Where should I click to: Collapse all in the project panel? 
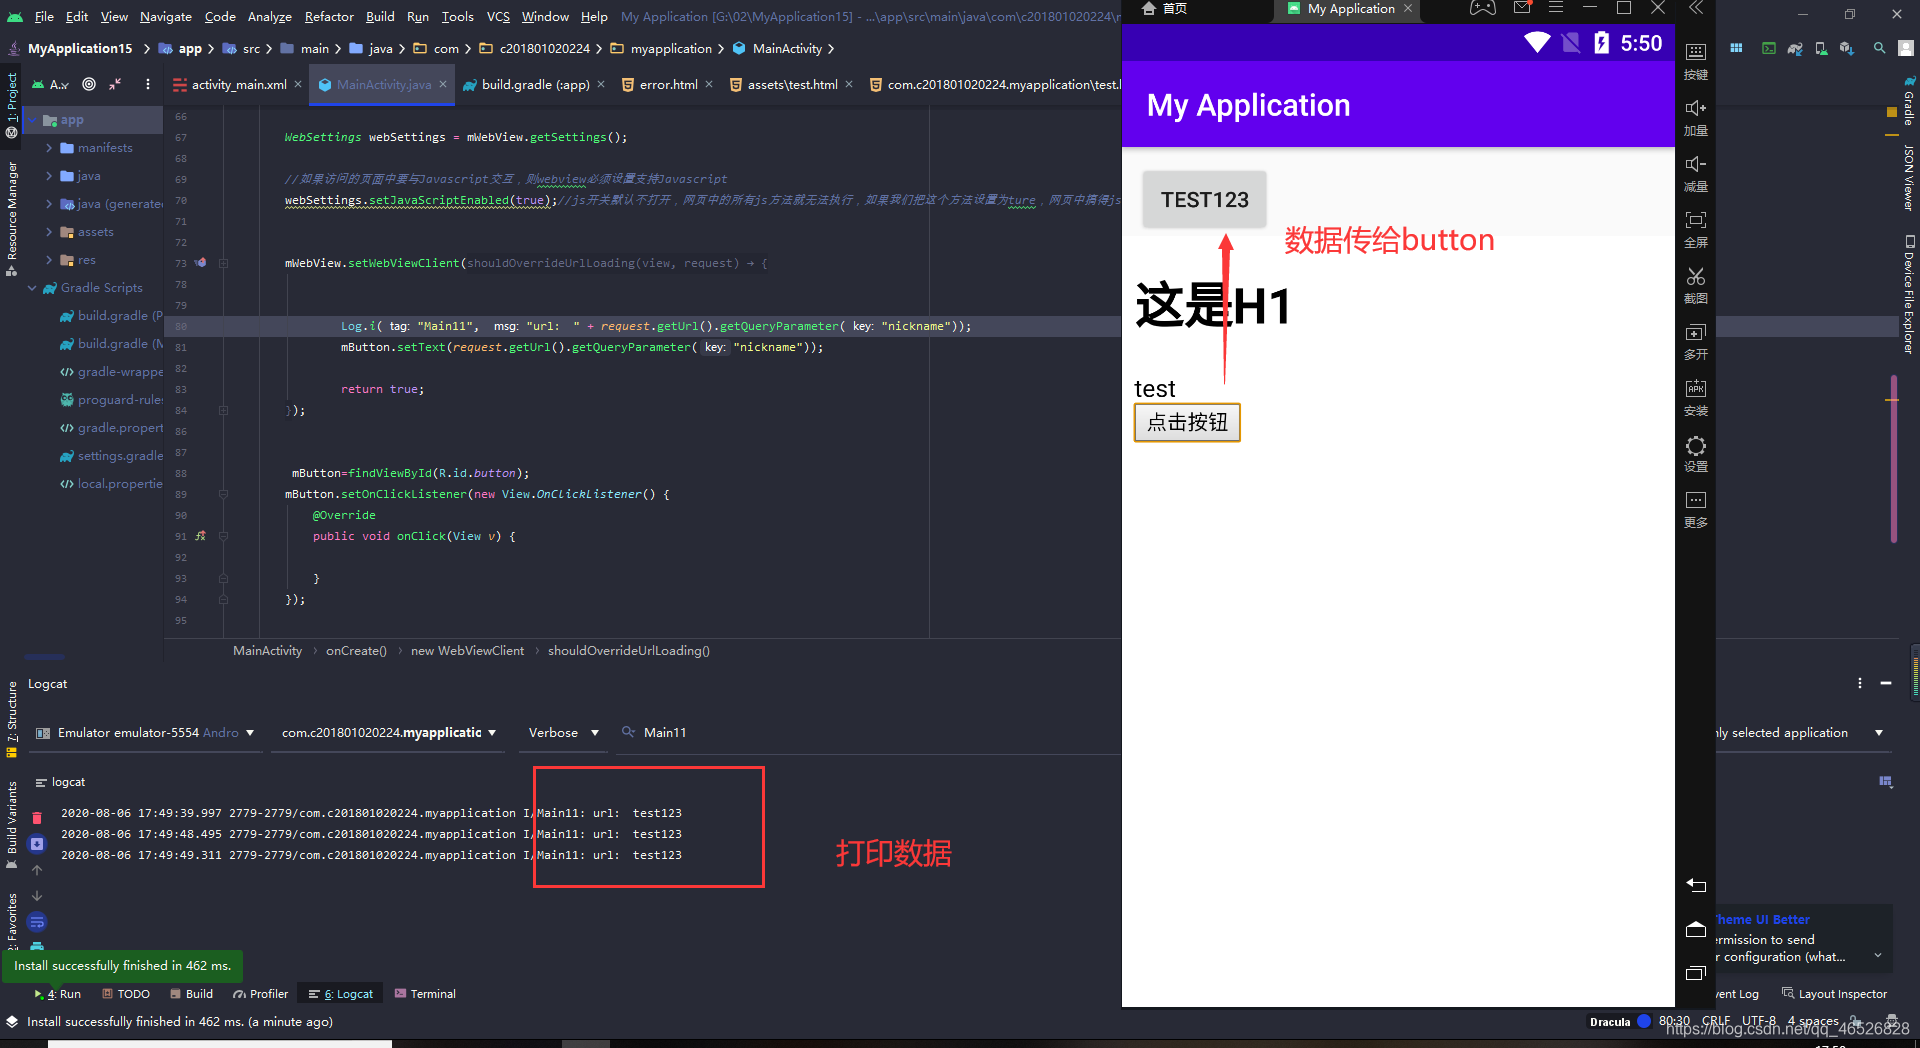pyautogui.click(x=116, y=85)
